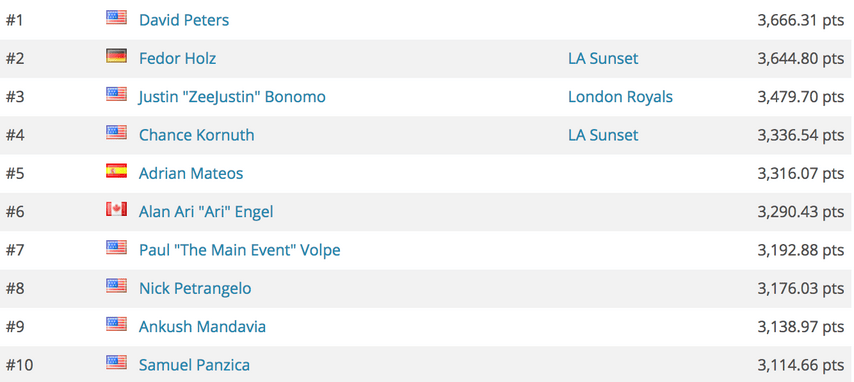Viewport: 854px width, 382px height.
Task: Click the German flag next to Fedor Holz
Action: click(116, 56)
